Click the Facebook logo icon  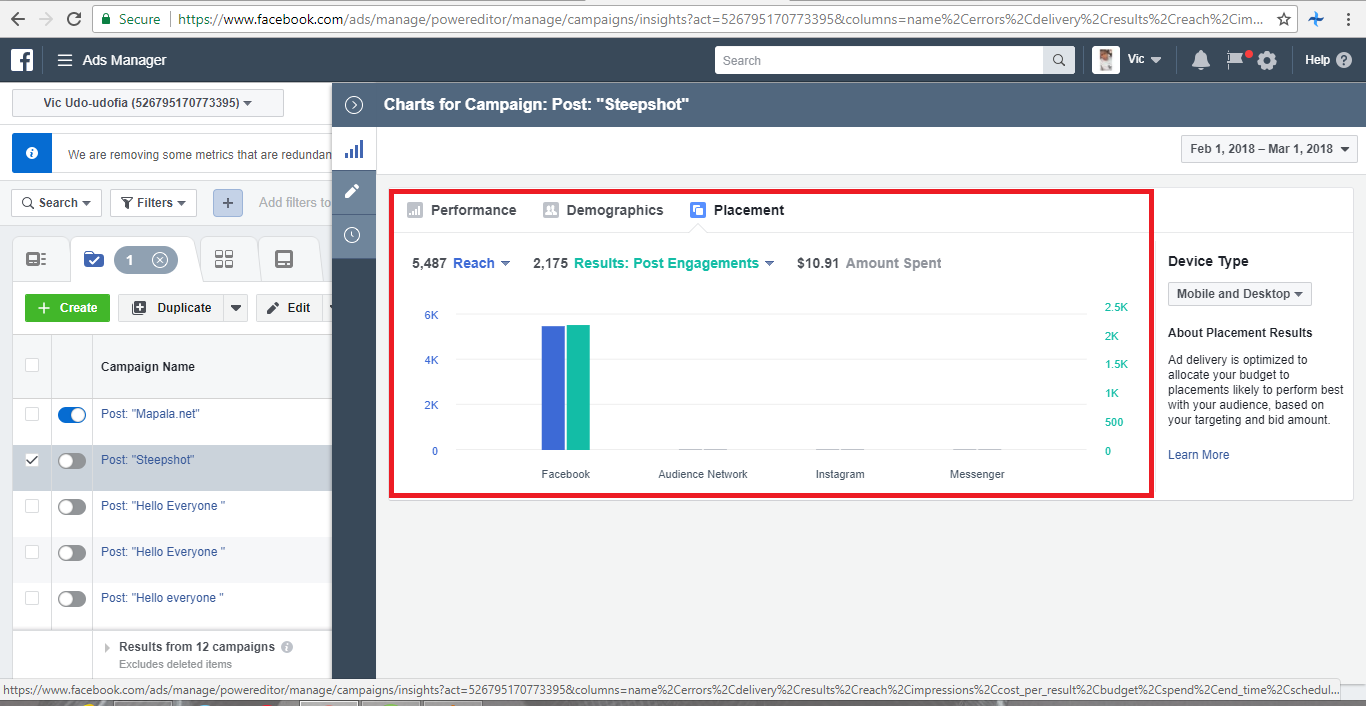click(x=22, y=60)
